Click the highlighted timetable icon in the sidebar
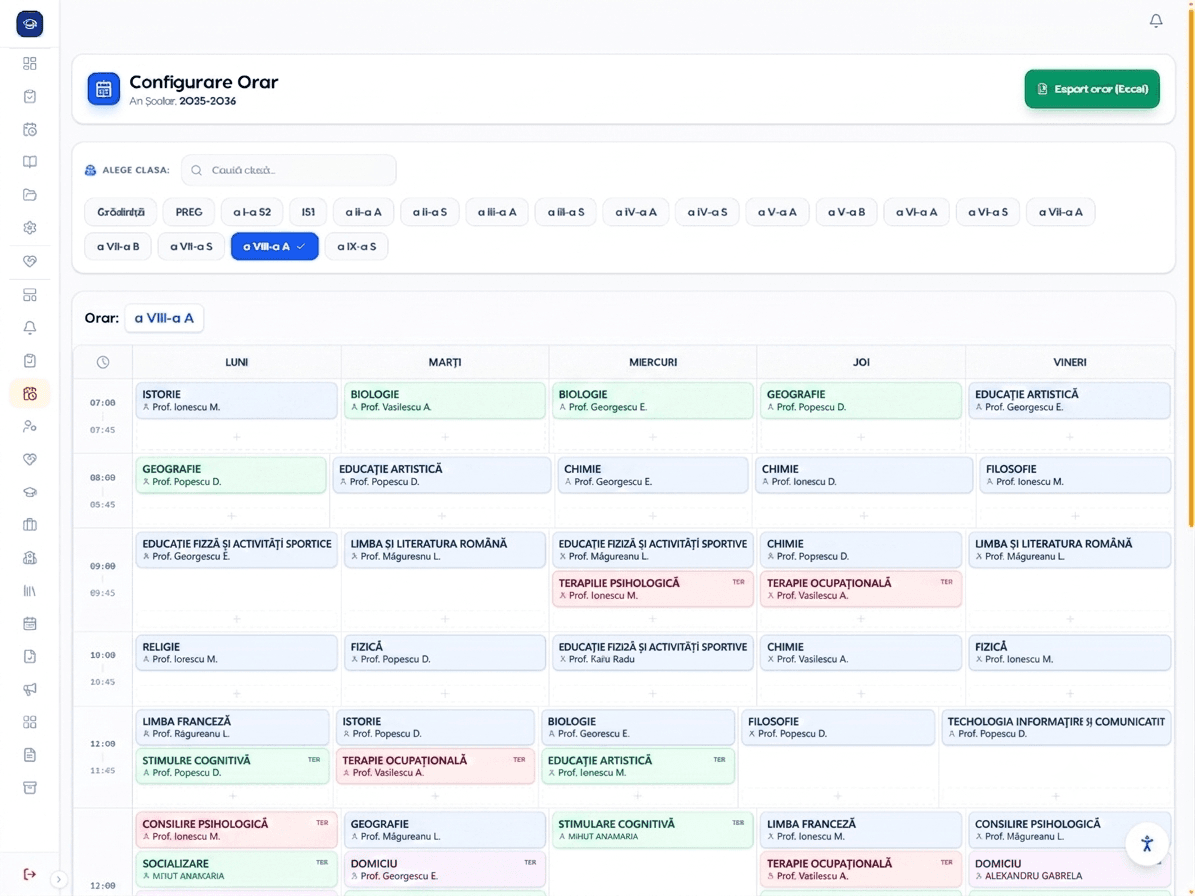Image resolution: width=1195 pixels, height=896 pixels. [30, 394]
